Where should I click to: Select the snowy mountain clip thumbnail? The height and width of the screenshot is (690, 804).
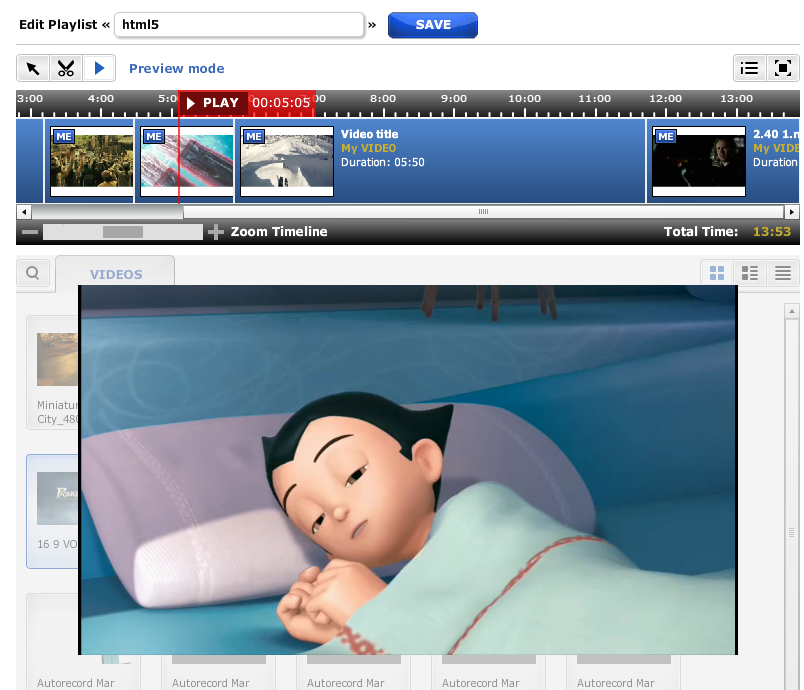click(x=287, y=161)
